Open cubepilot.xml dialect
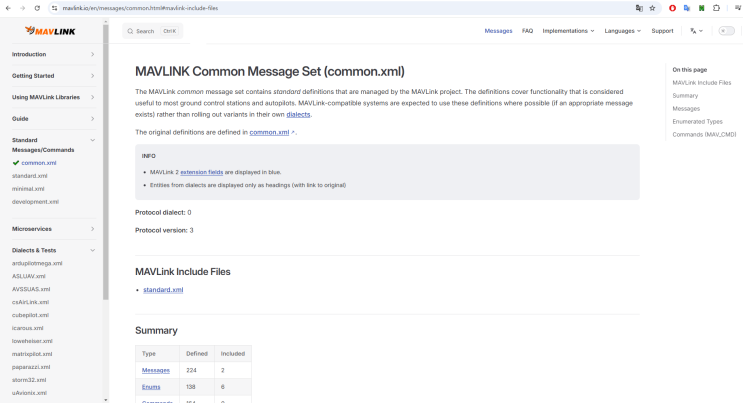Screen dimensions: 743x403 pyautogui.click(x=30, y=315)
